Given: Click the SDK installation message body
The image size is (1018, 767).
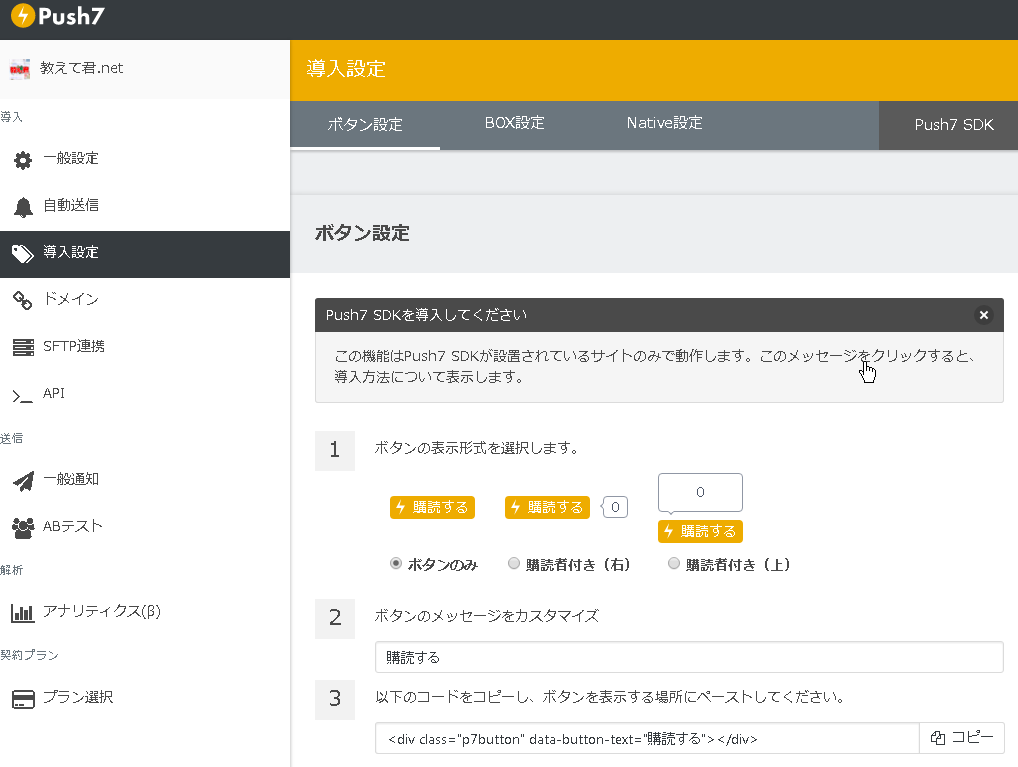Looking at the screenshot, I should pyautogui.click(x=659, y=367).
